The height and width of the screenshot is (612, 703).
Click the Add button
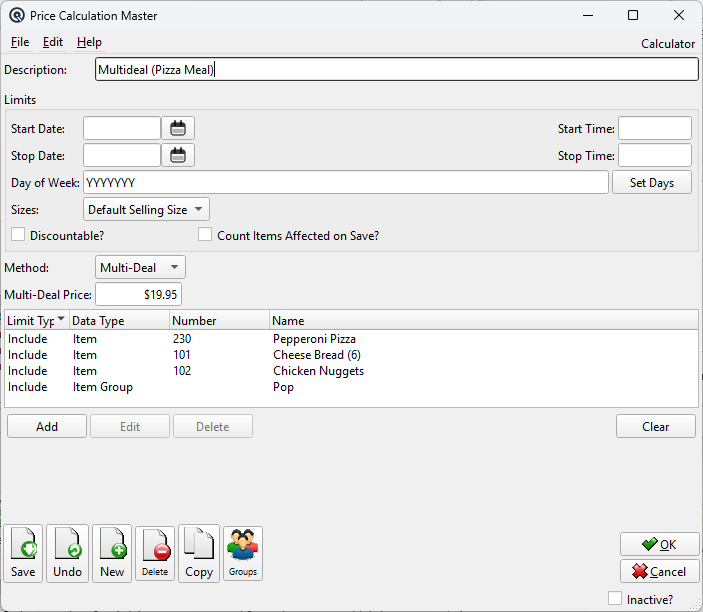(x=47, y=426)
